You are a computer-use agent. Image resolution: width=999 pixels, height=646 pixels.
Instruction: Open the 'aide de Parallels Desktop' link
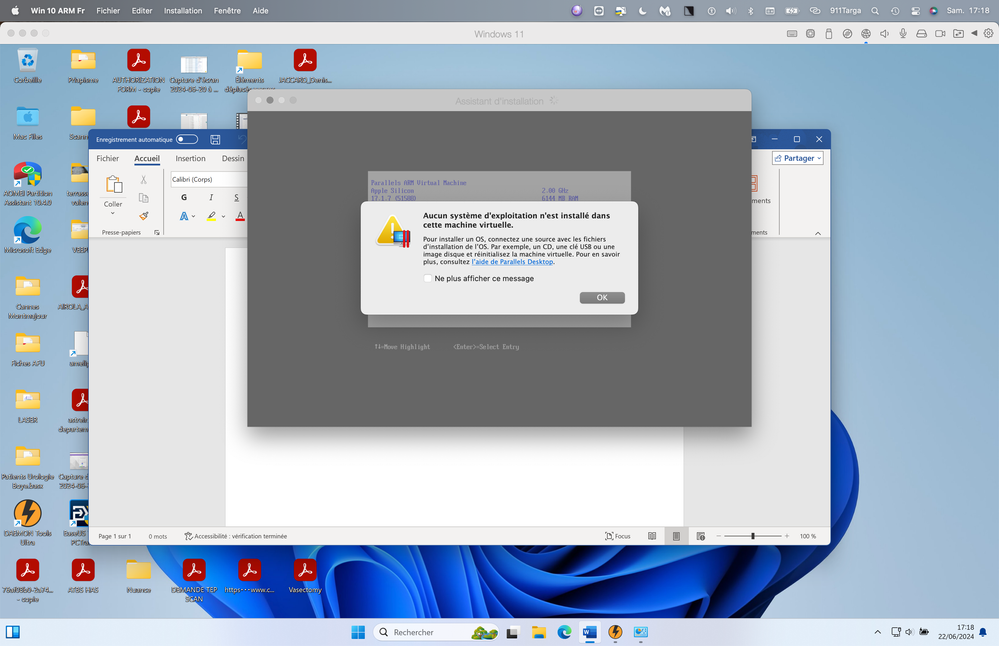(x=512, y=262)
